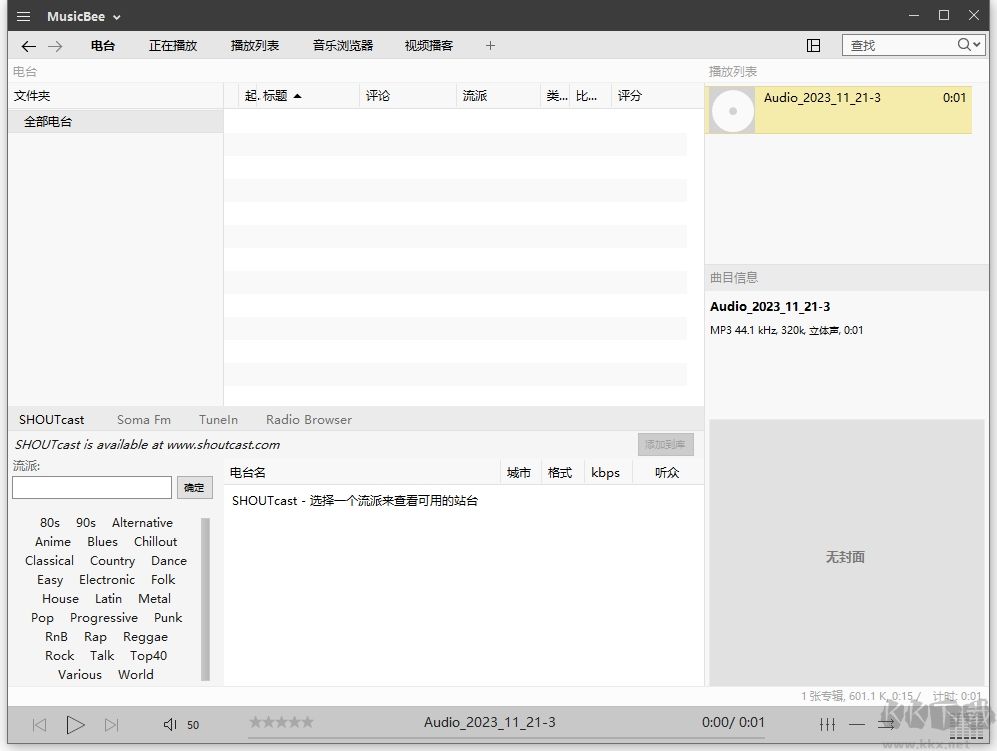The height and width of the screenshot is (751, 997).
Task: Open the equalizer icon in the playback bar
Action: point(827,724)
